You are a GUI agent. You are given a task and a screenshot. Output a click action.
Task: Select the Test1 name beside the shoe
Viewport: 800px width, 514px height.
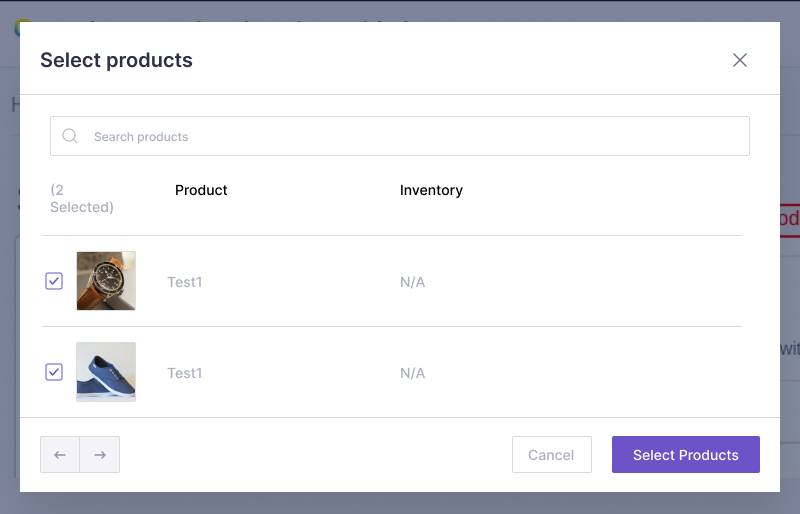click(x=185, y=373)
